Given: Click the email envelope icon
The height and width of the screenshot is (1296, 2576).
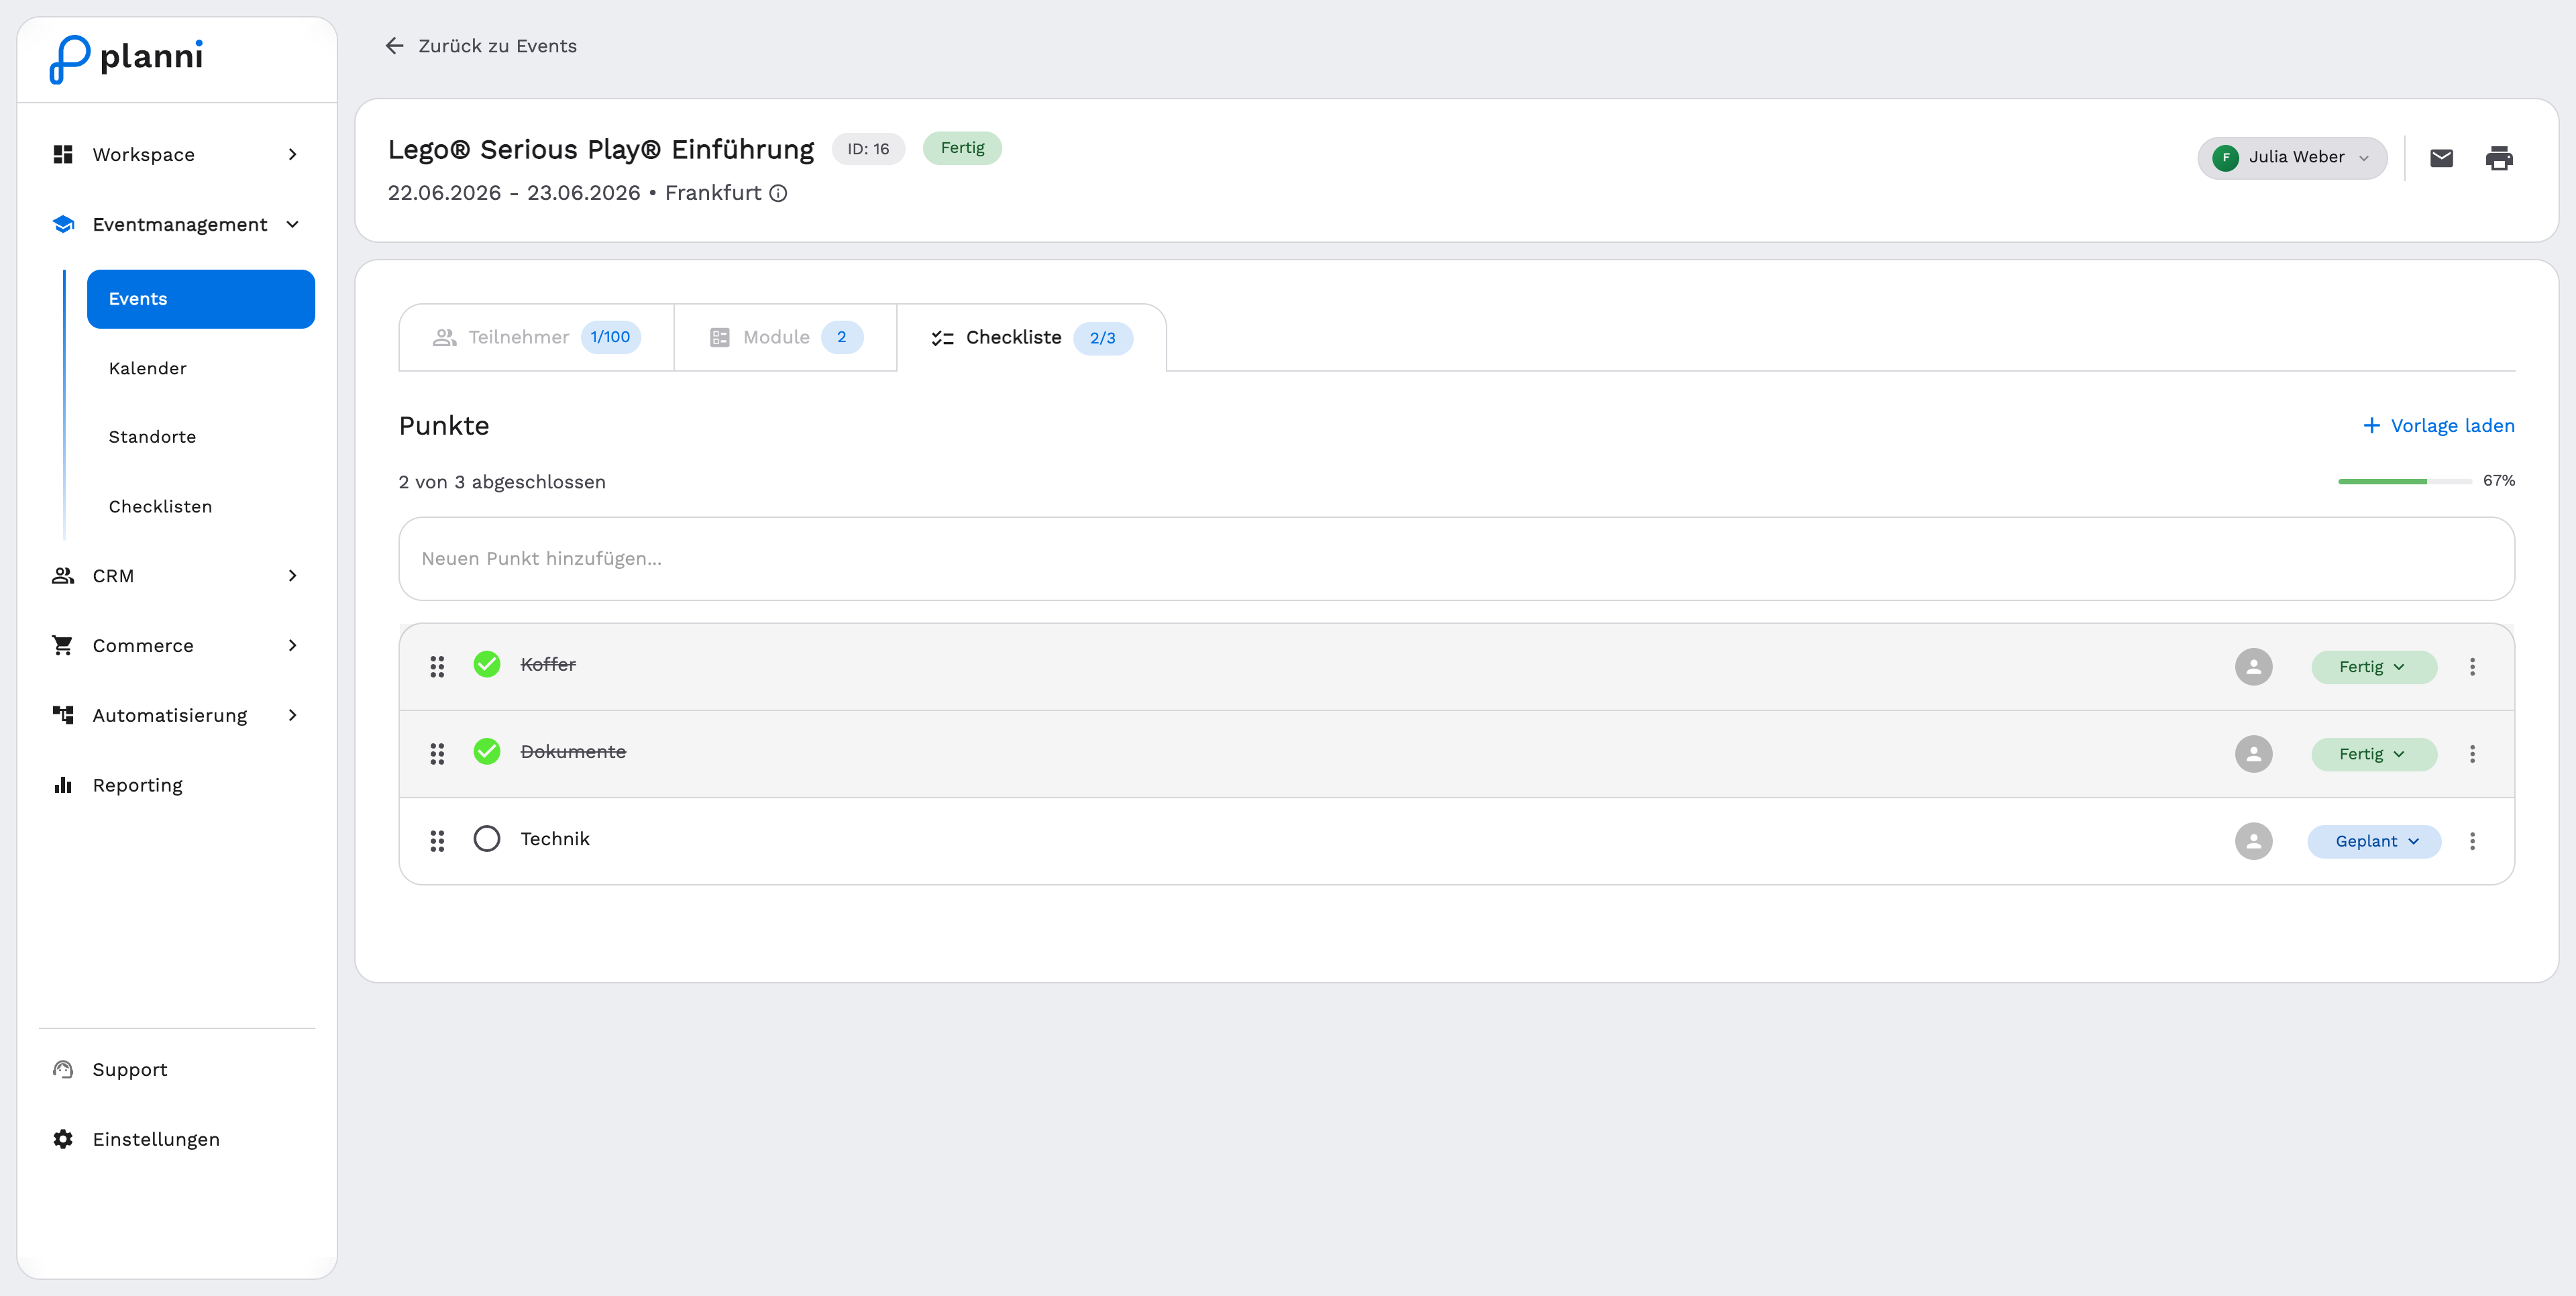Looking at the screenshot, I should [2441, 158].
